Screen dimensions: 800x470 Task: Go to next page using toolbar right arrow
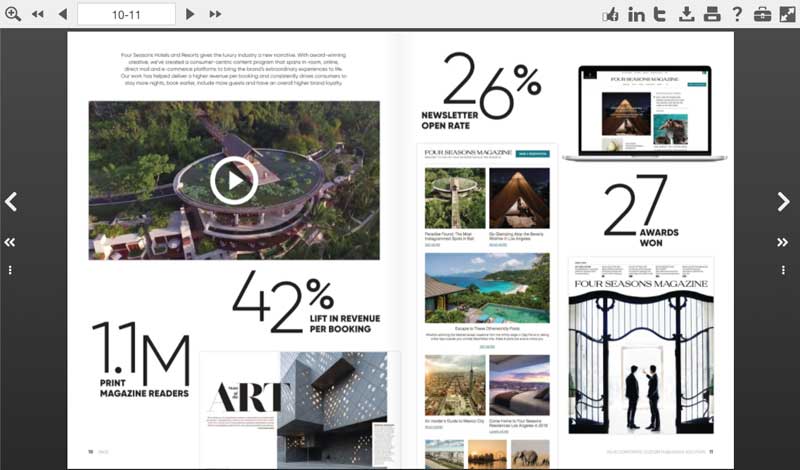point(190,14)
